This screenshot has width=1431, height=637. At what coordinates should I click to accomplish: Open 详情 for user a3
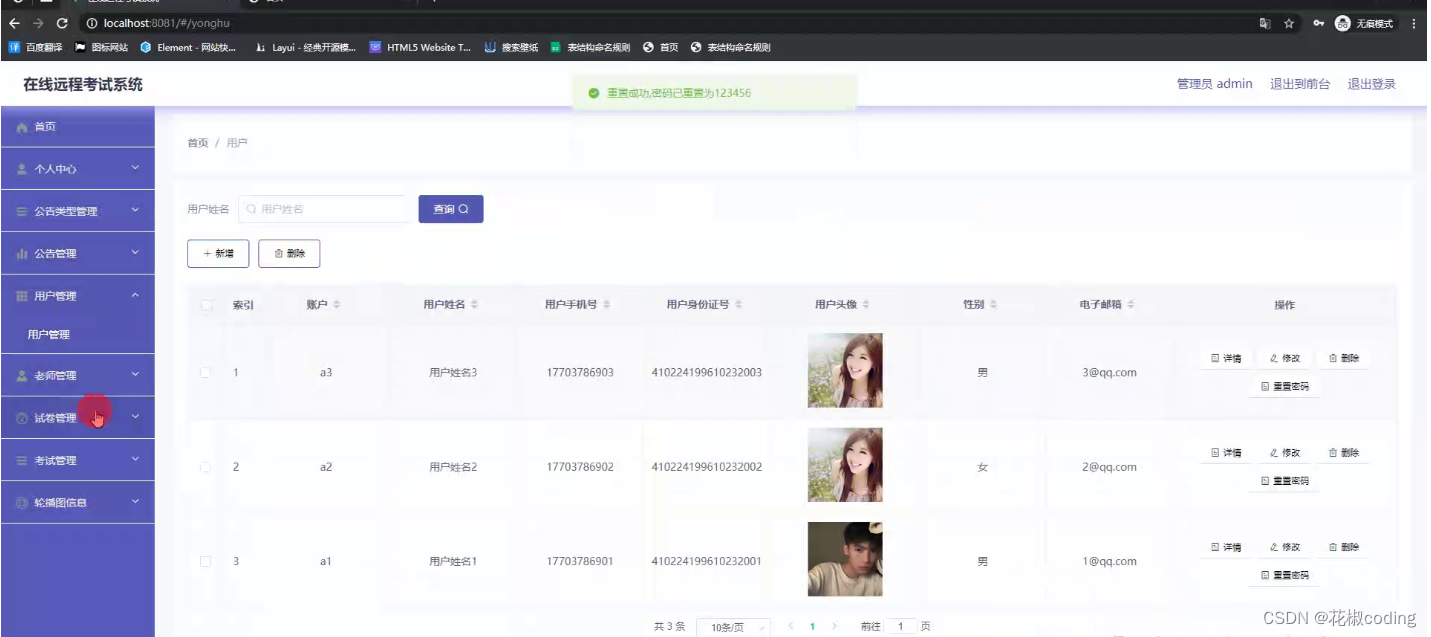point(1226,358)
